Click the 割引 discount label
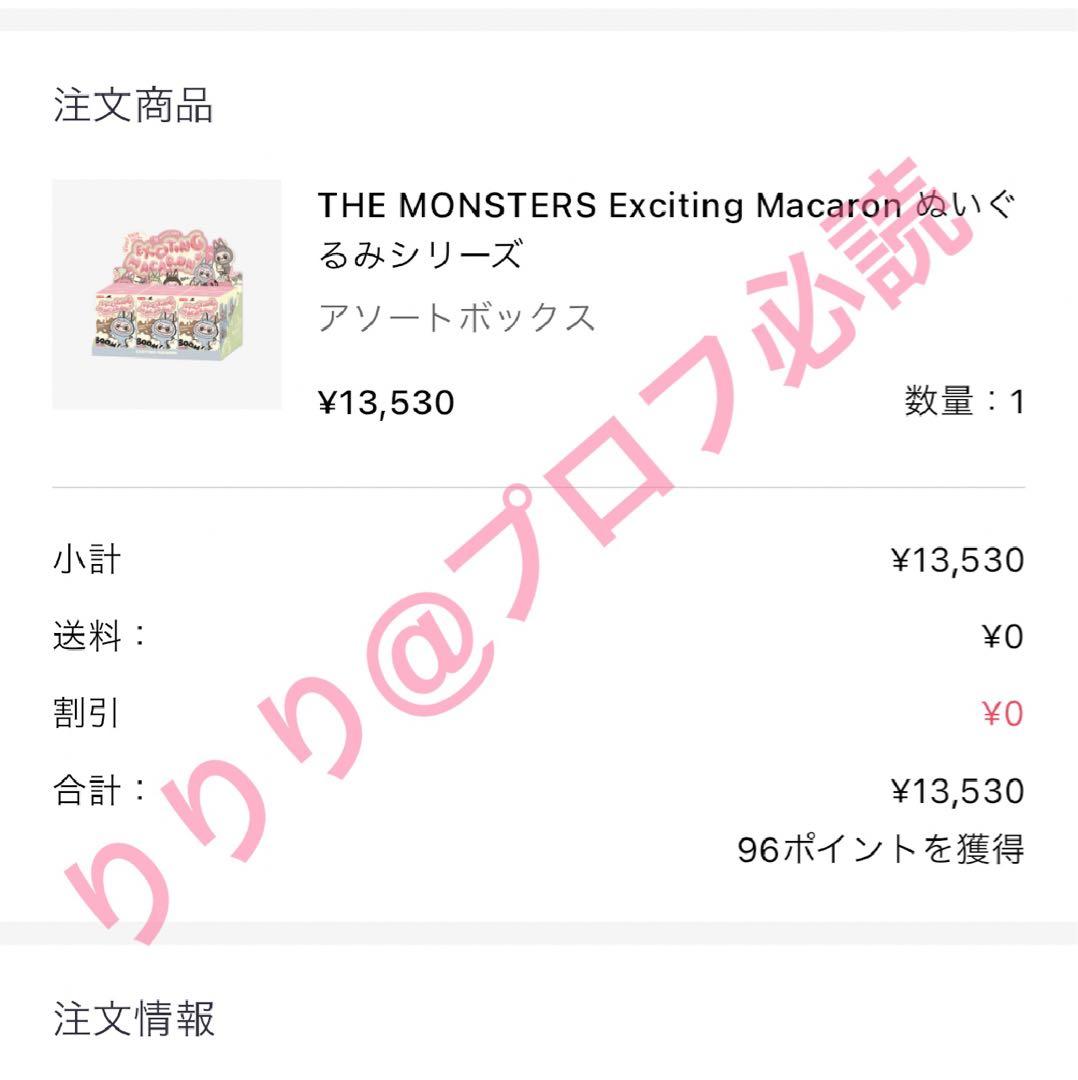The height and width of the screenshot is (1080, 1078). [86, 713]
